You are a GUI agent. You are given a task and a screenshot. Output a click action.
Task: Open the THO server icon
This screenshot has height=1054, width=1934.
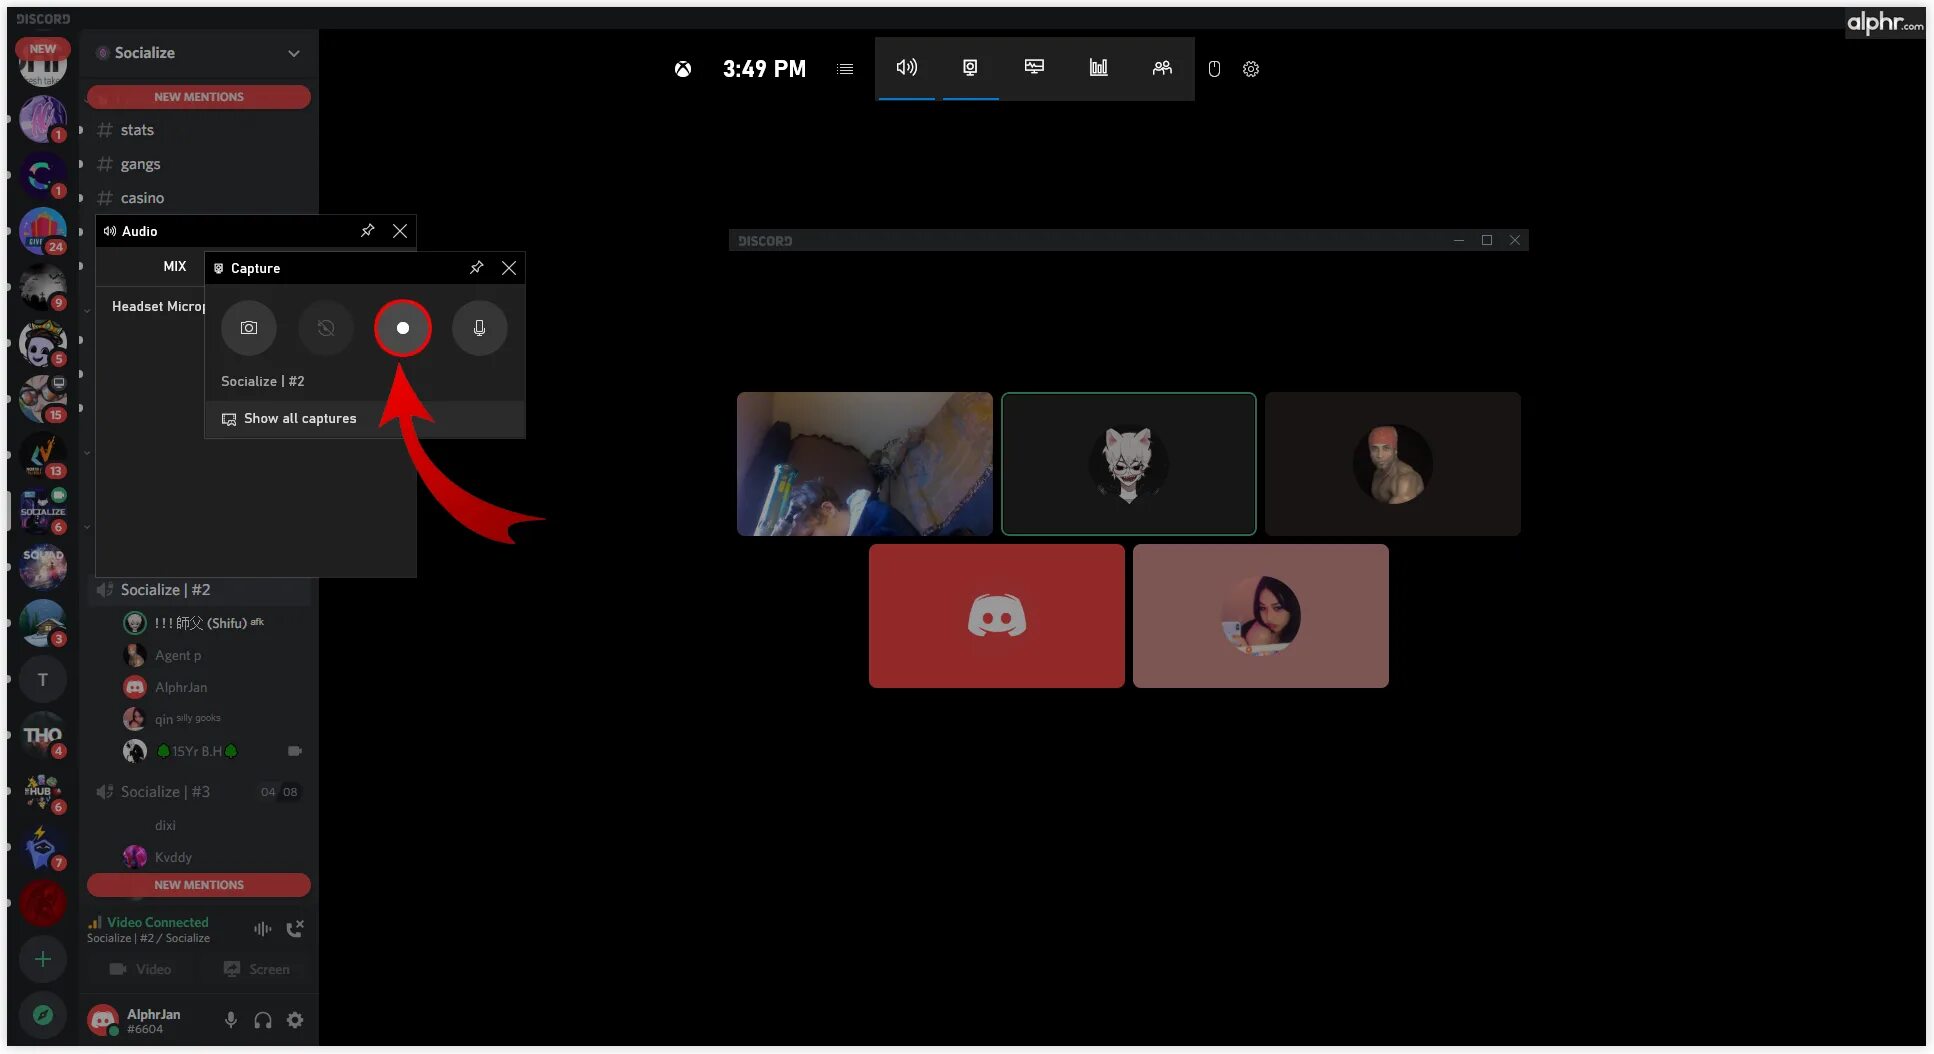tap(43, 736)
